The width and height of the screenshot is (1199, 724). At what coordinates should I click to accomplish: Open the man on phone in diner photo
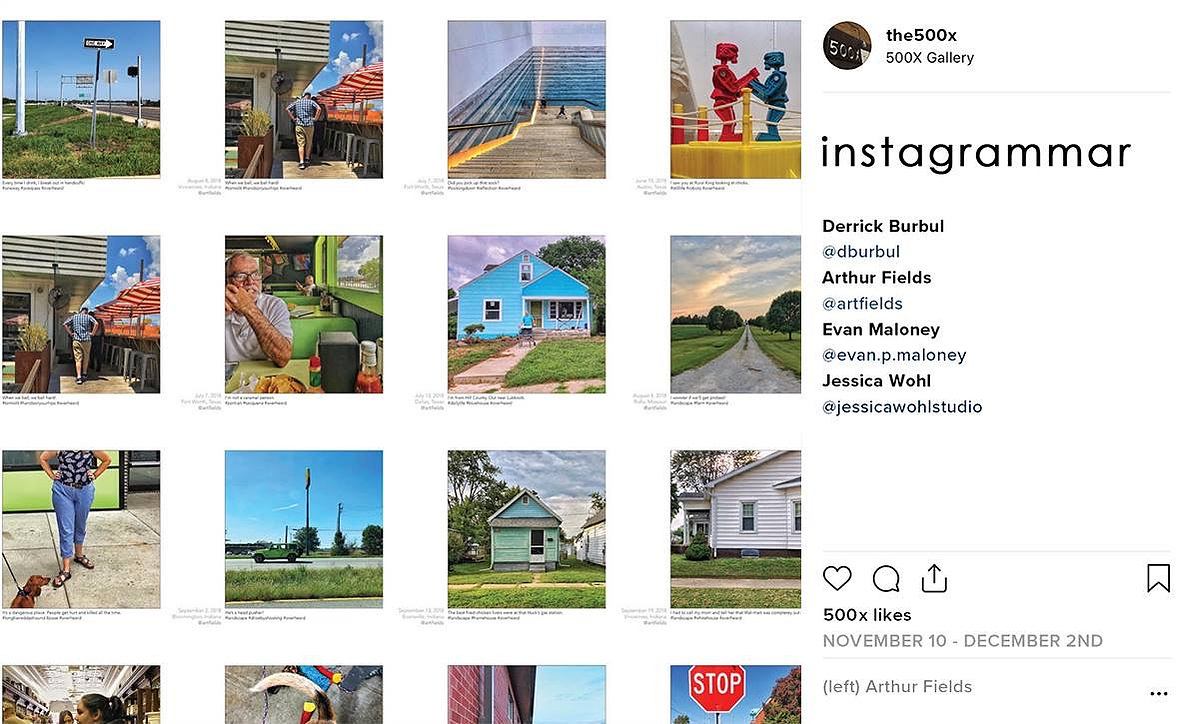tap(304, 314)
